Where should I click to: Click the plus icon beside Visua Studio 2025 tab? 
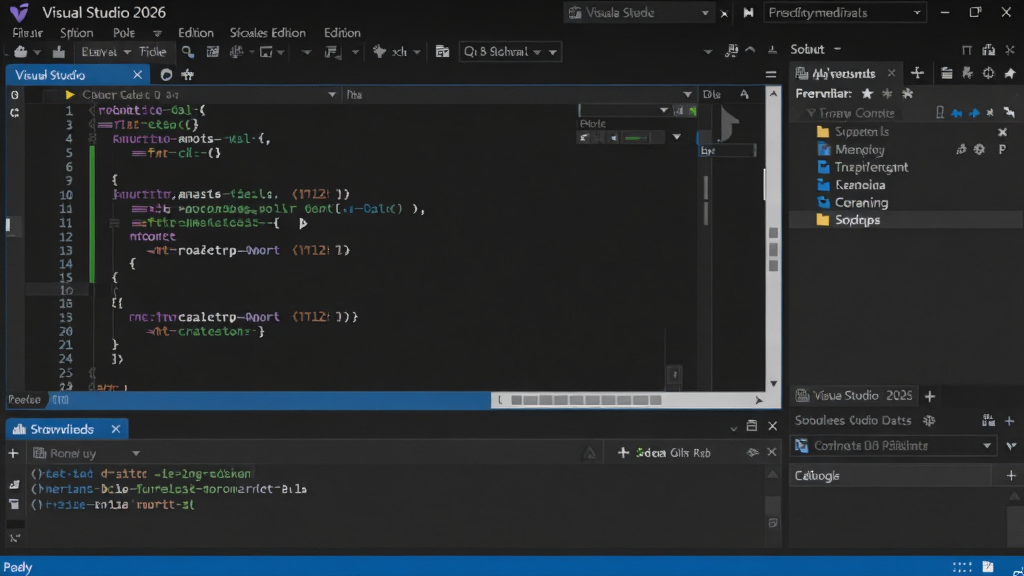click(930, 396)
